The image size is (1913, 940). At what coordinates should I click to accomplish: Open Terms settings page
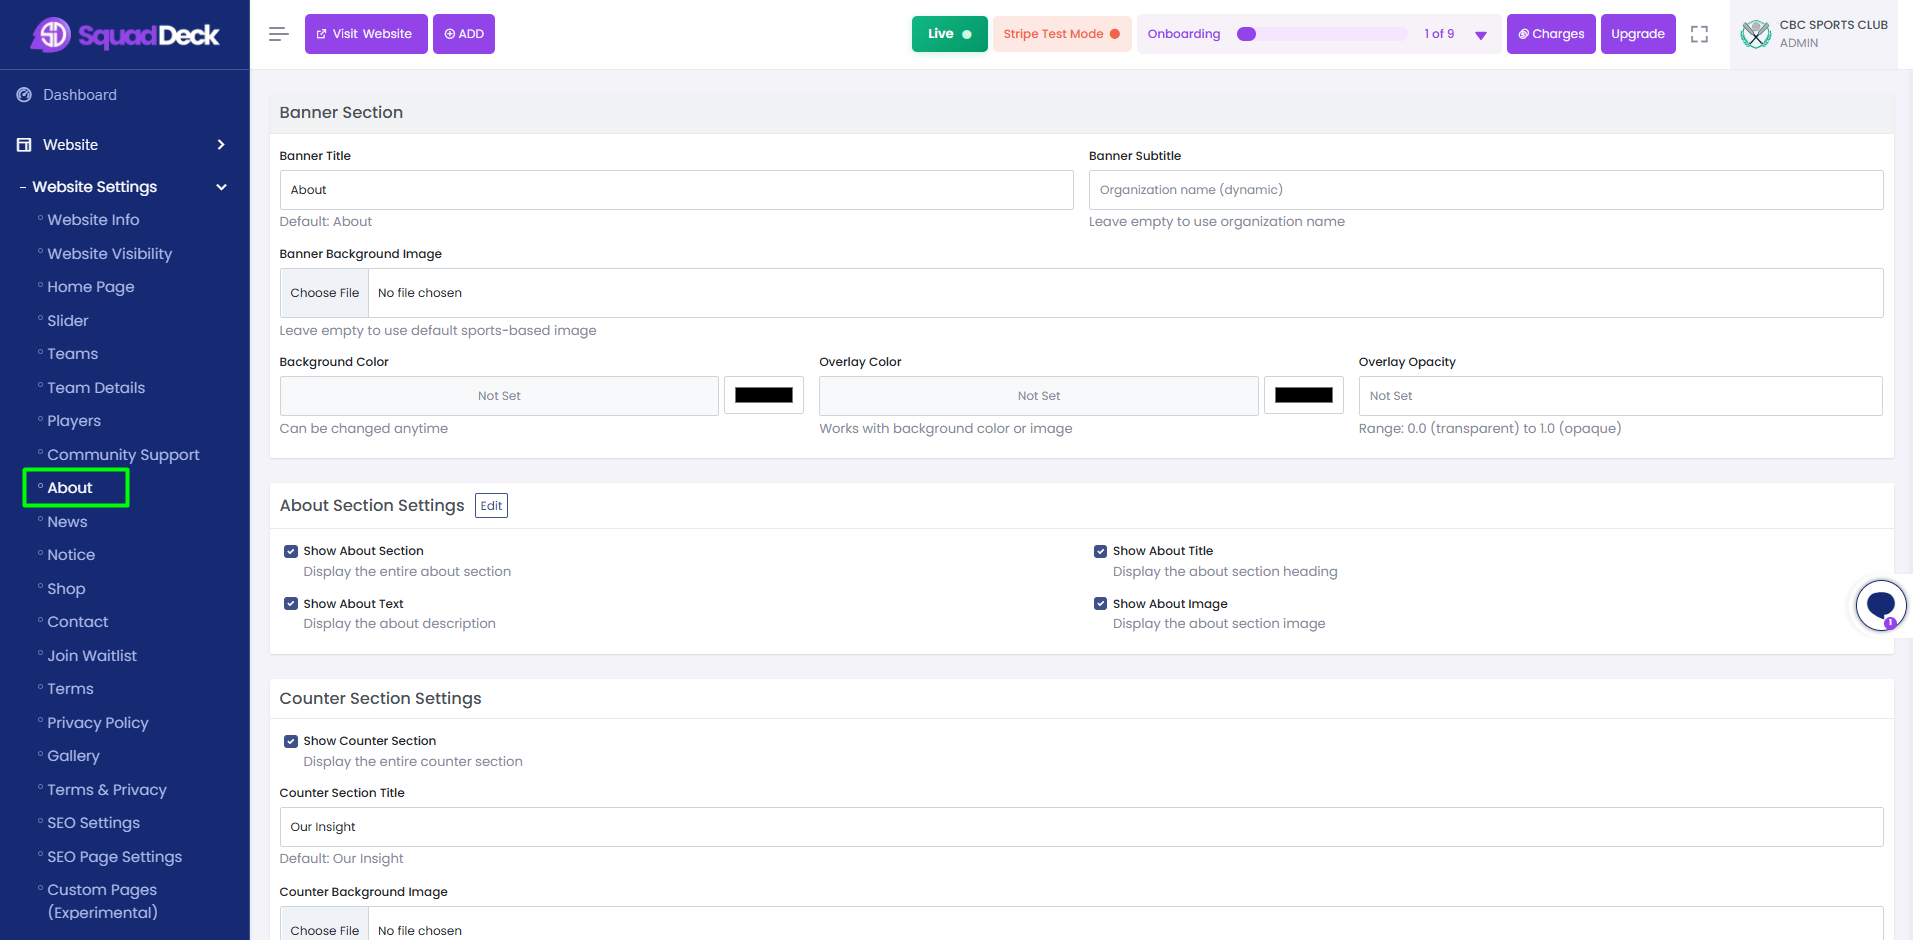coord(70,689)
